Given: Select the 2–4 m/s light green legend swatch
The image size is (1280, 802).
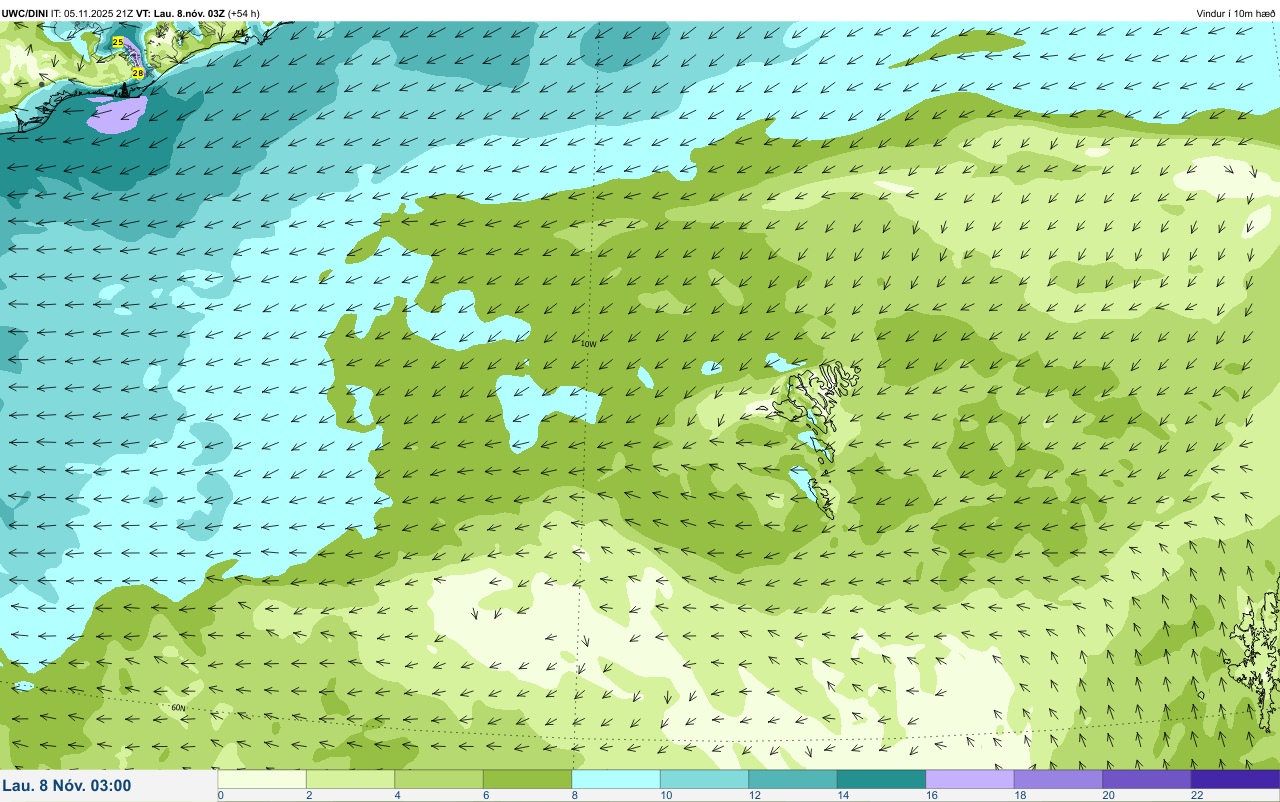Looking at the screenshot, I should [x=350, y=779].
